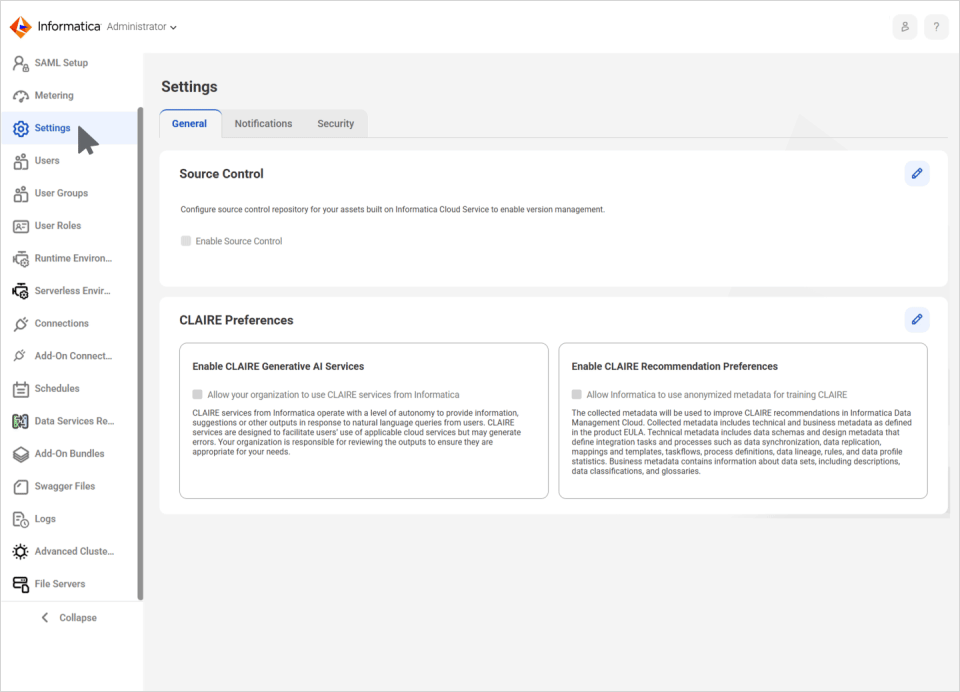Click the Metering gauge icon
960x692 pixels.
pos(21,96)
